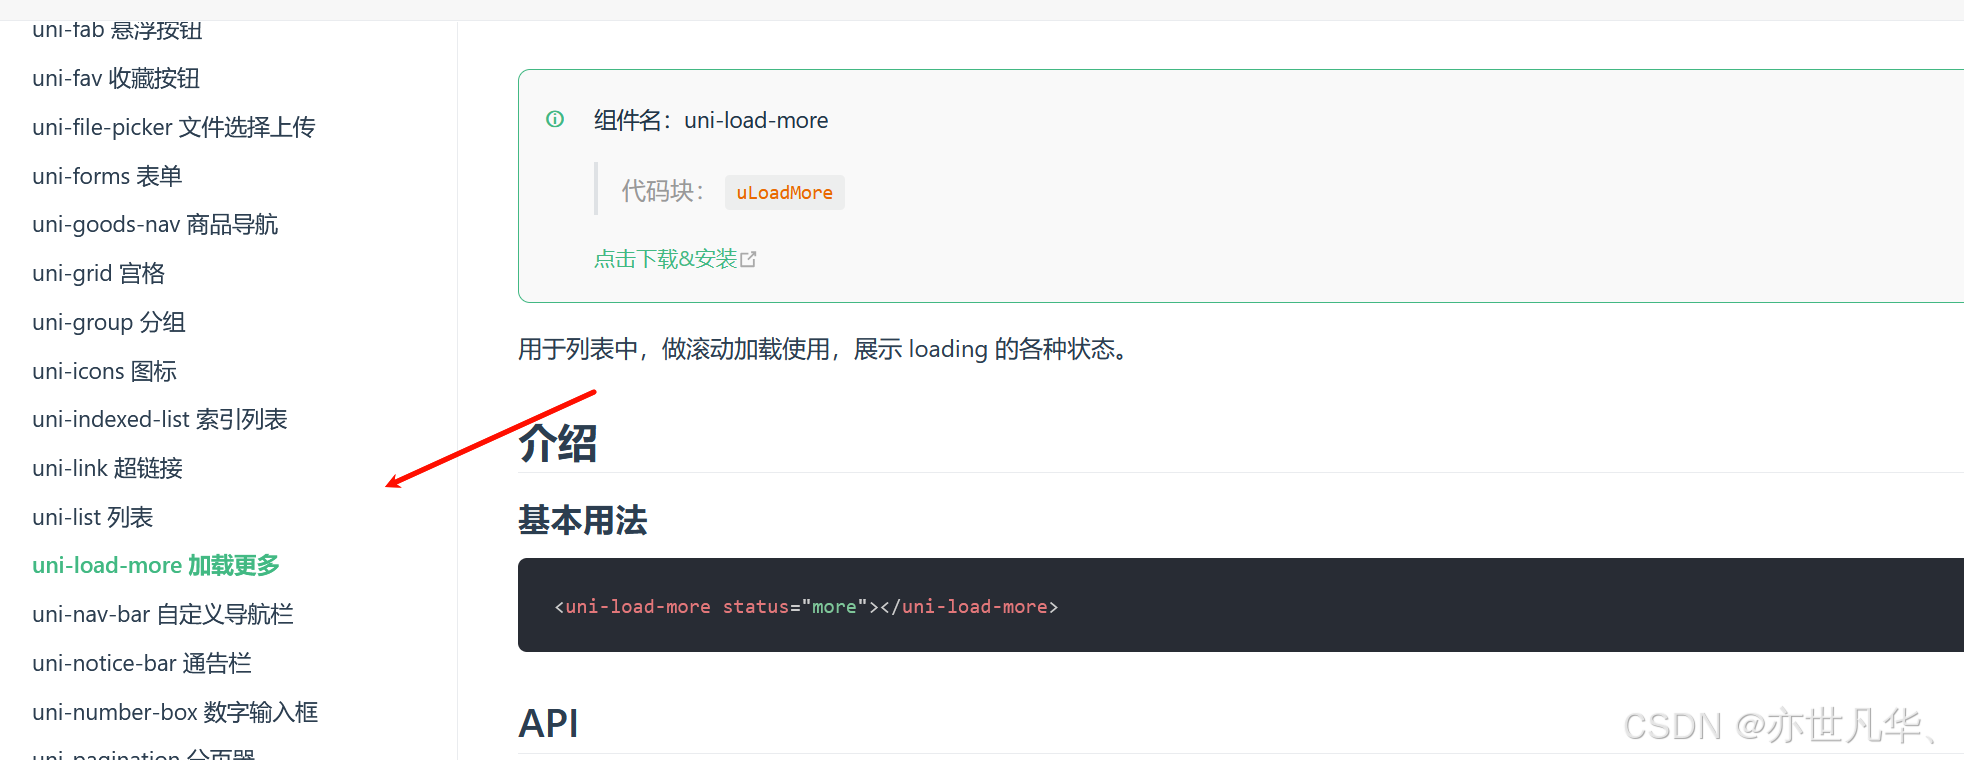The height and width of the screenshot is (760, 1964).
Task: Open uni-number-box 数字输入框 entry
Action: 175,712
